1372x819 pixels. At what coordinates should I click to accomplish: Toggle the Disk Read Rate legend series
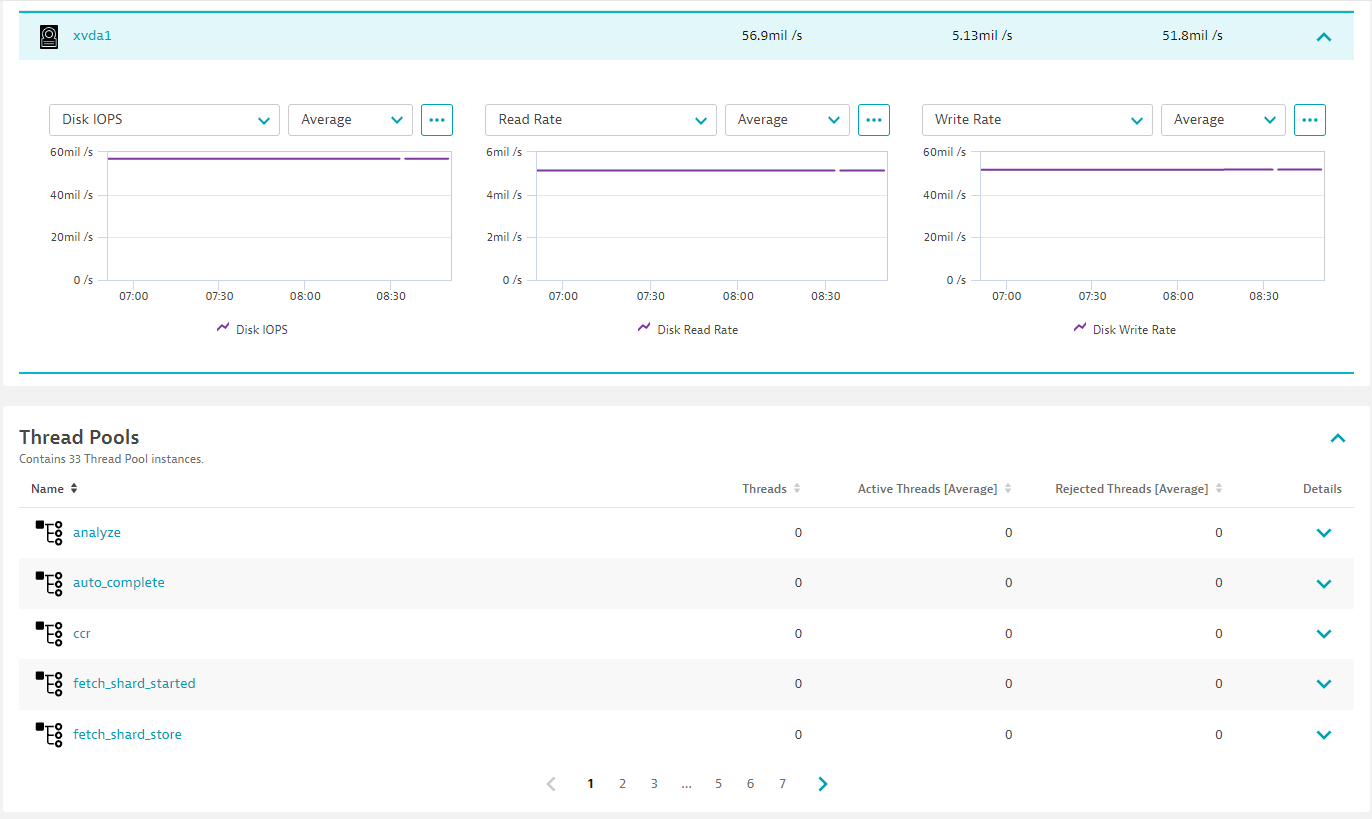tap(688, 329)
